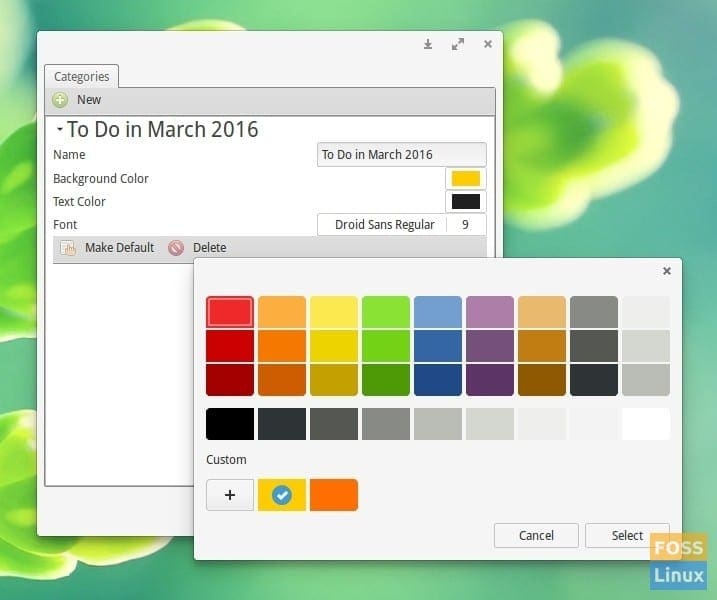Pick the light orange top-row swatch
The image size is (717, 600).
click(x=282, y=312)
